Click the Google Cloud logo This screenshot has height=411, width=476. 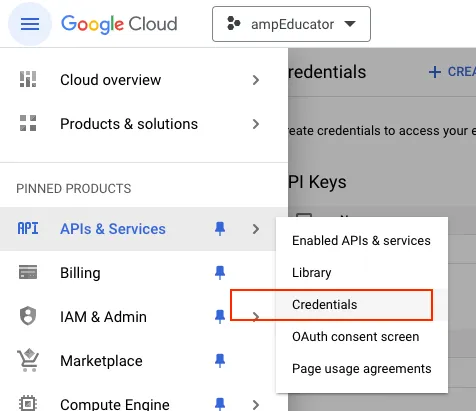(x=119, y=24)
